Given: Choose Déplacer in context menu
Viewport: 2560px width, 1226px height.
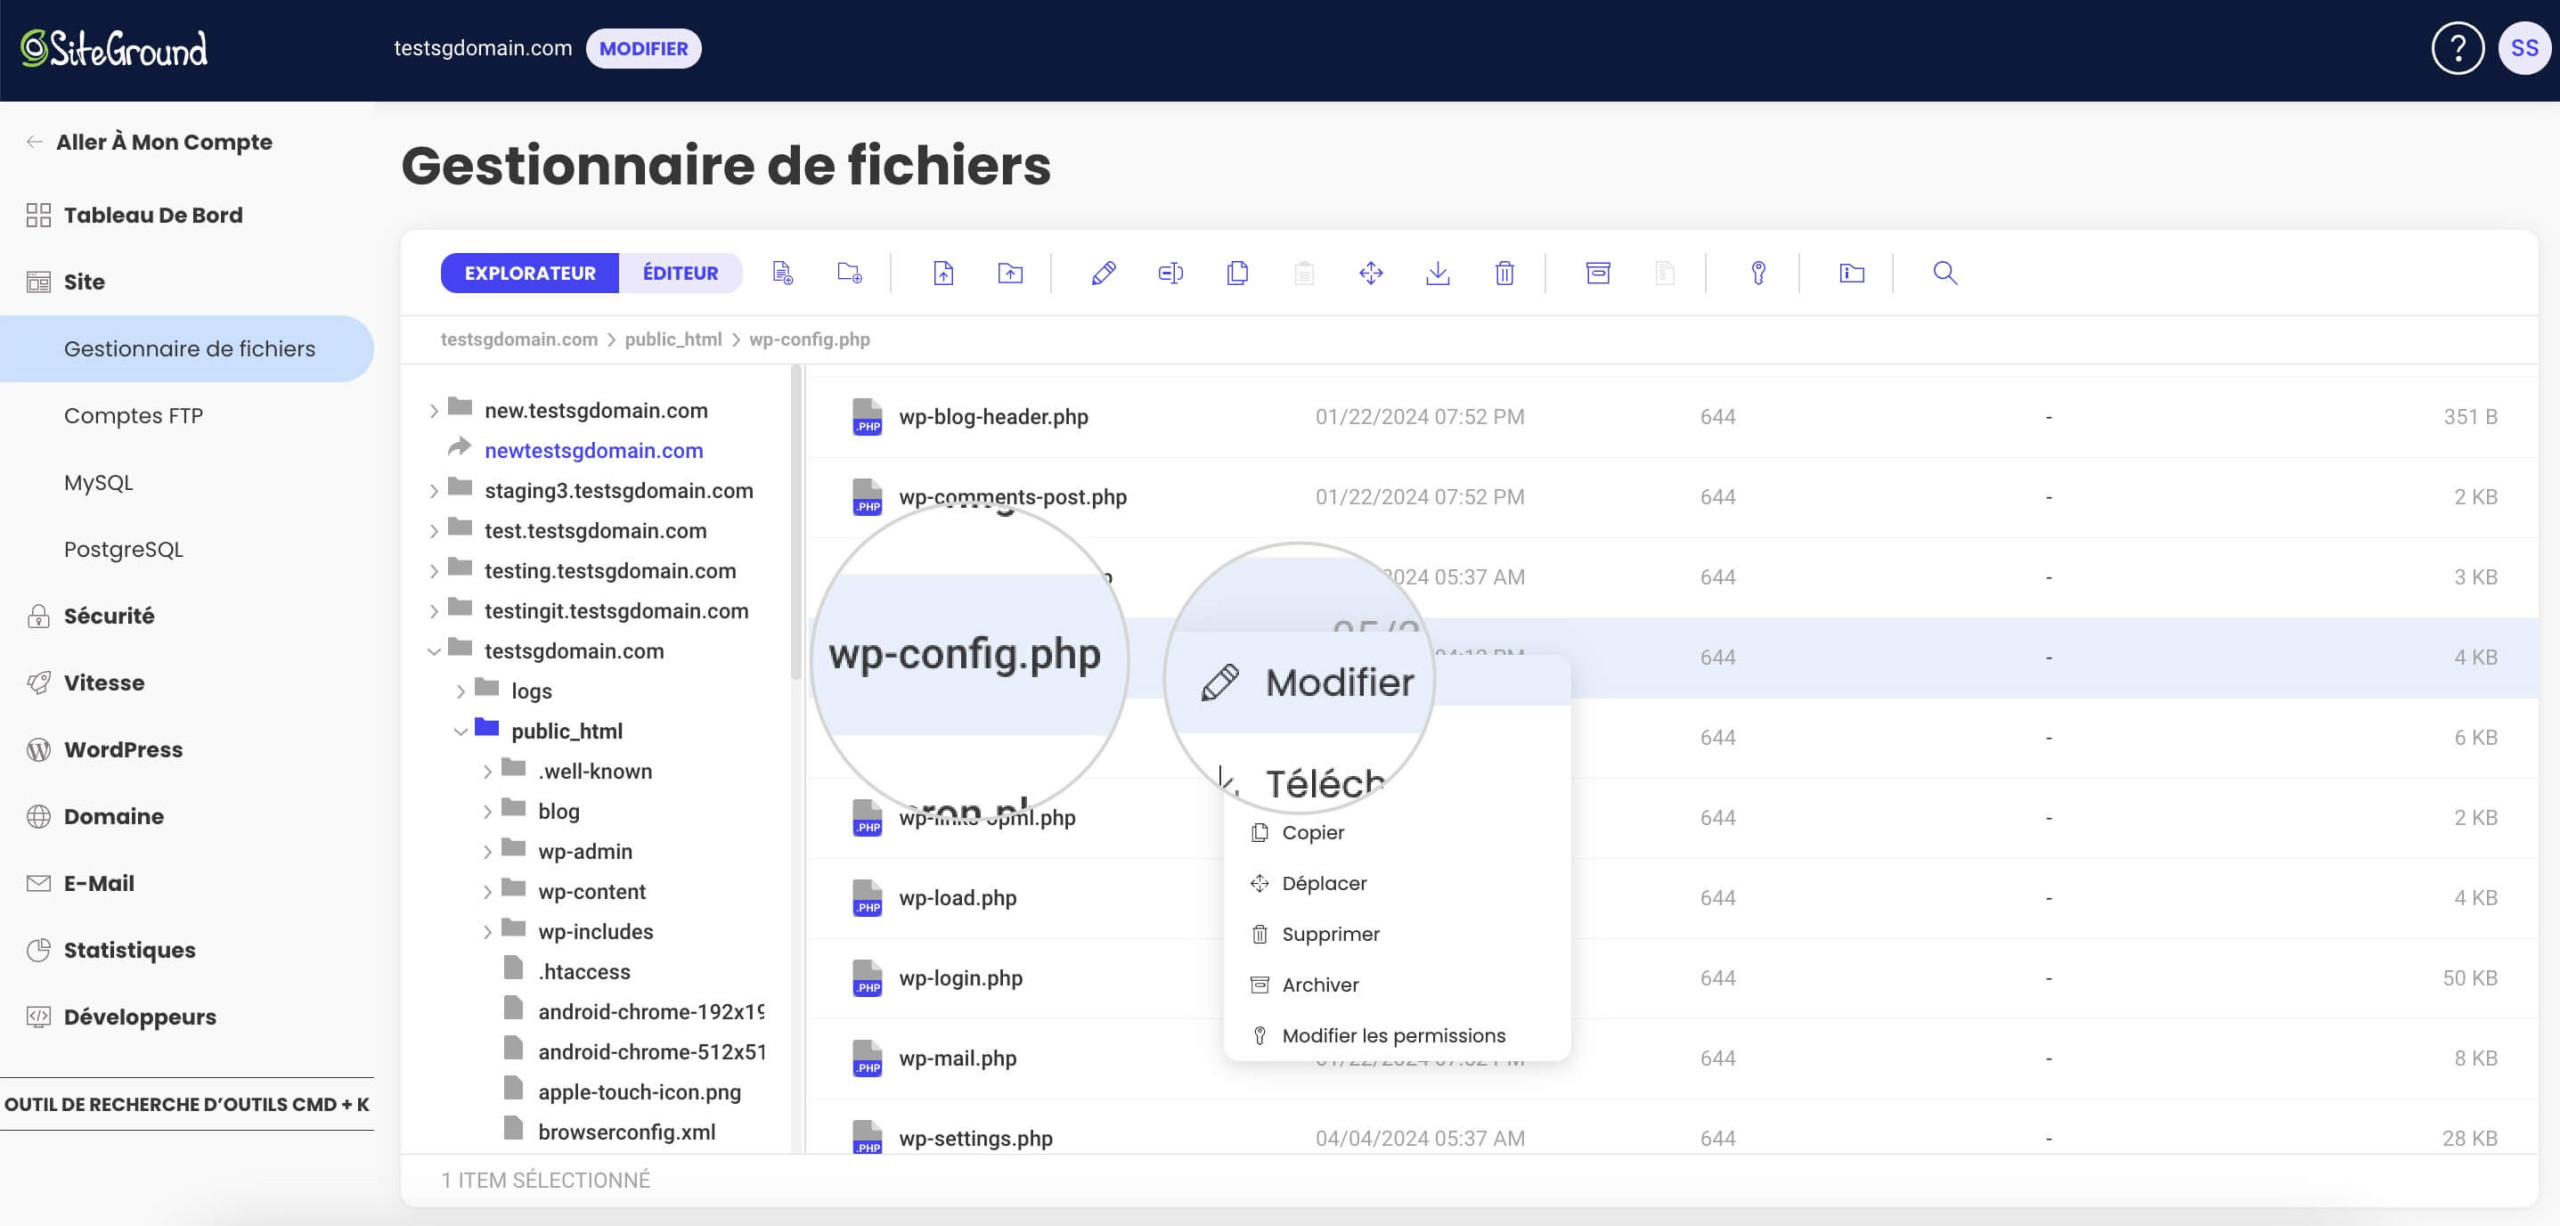Looking at the screenshot, I should pos(1397,883).
